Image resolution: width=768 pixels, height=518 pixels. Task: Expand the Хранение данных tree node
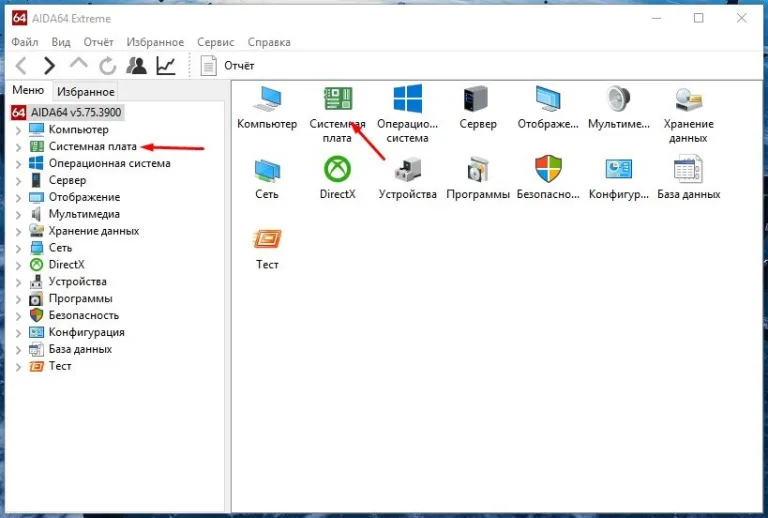coord(18,232)
